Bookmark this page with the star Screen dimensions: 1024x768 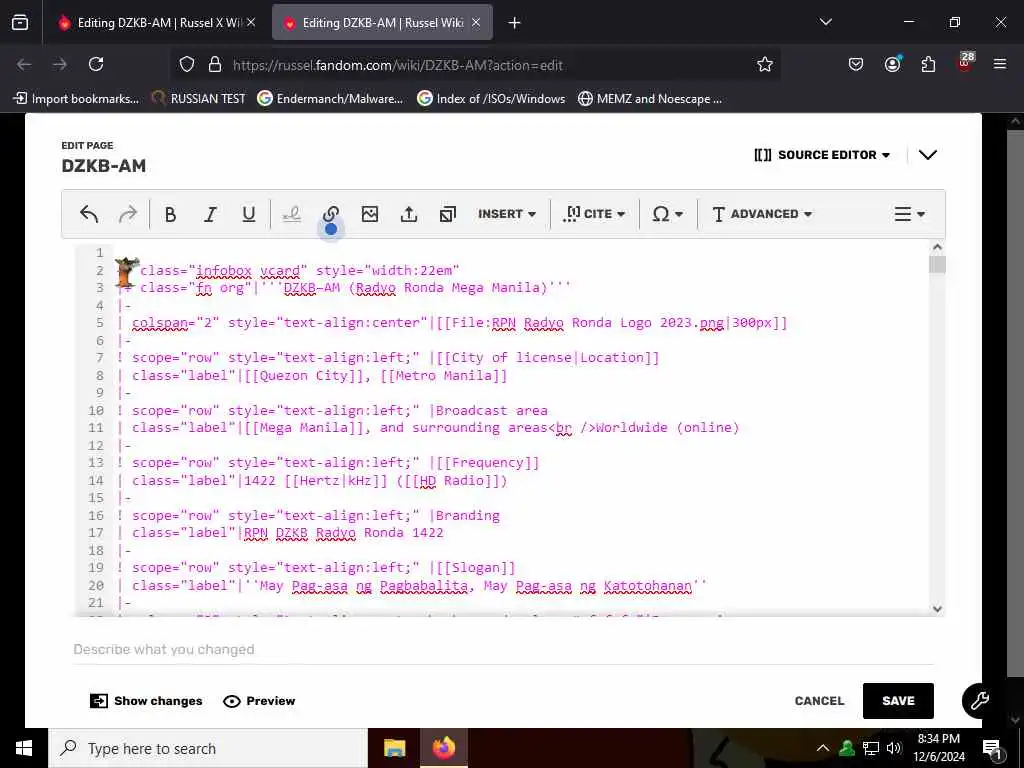point(765,65)
